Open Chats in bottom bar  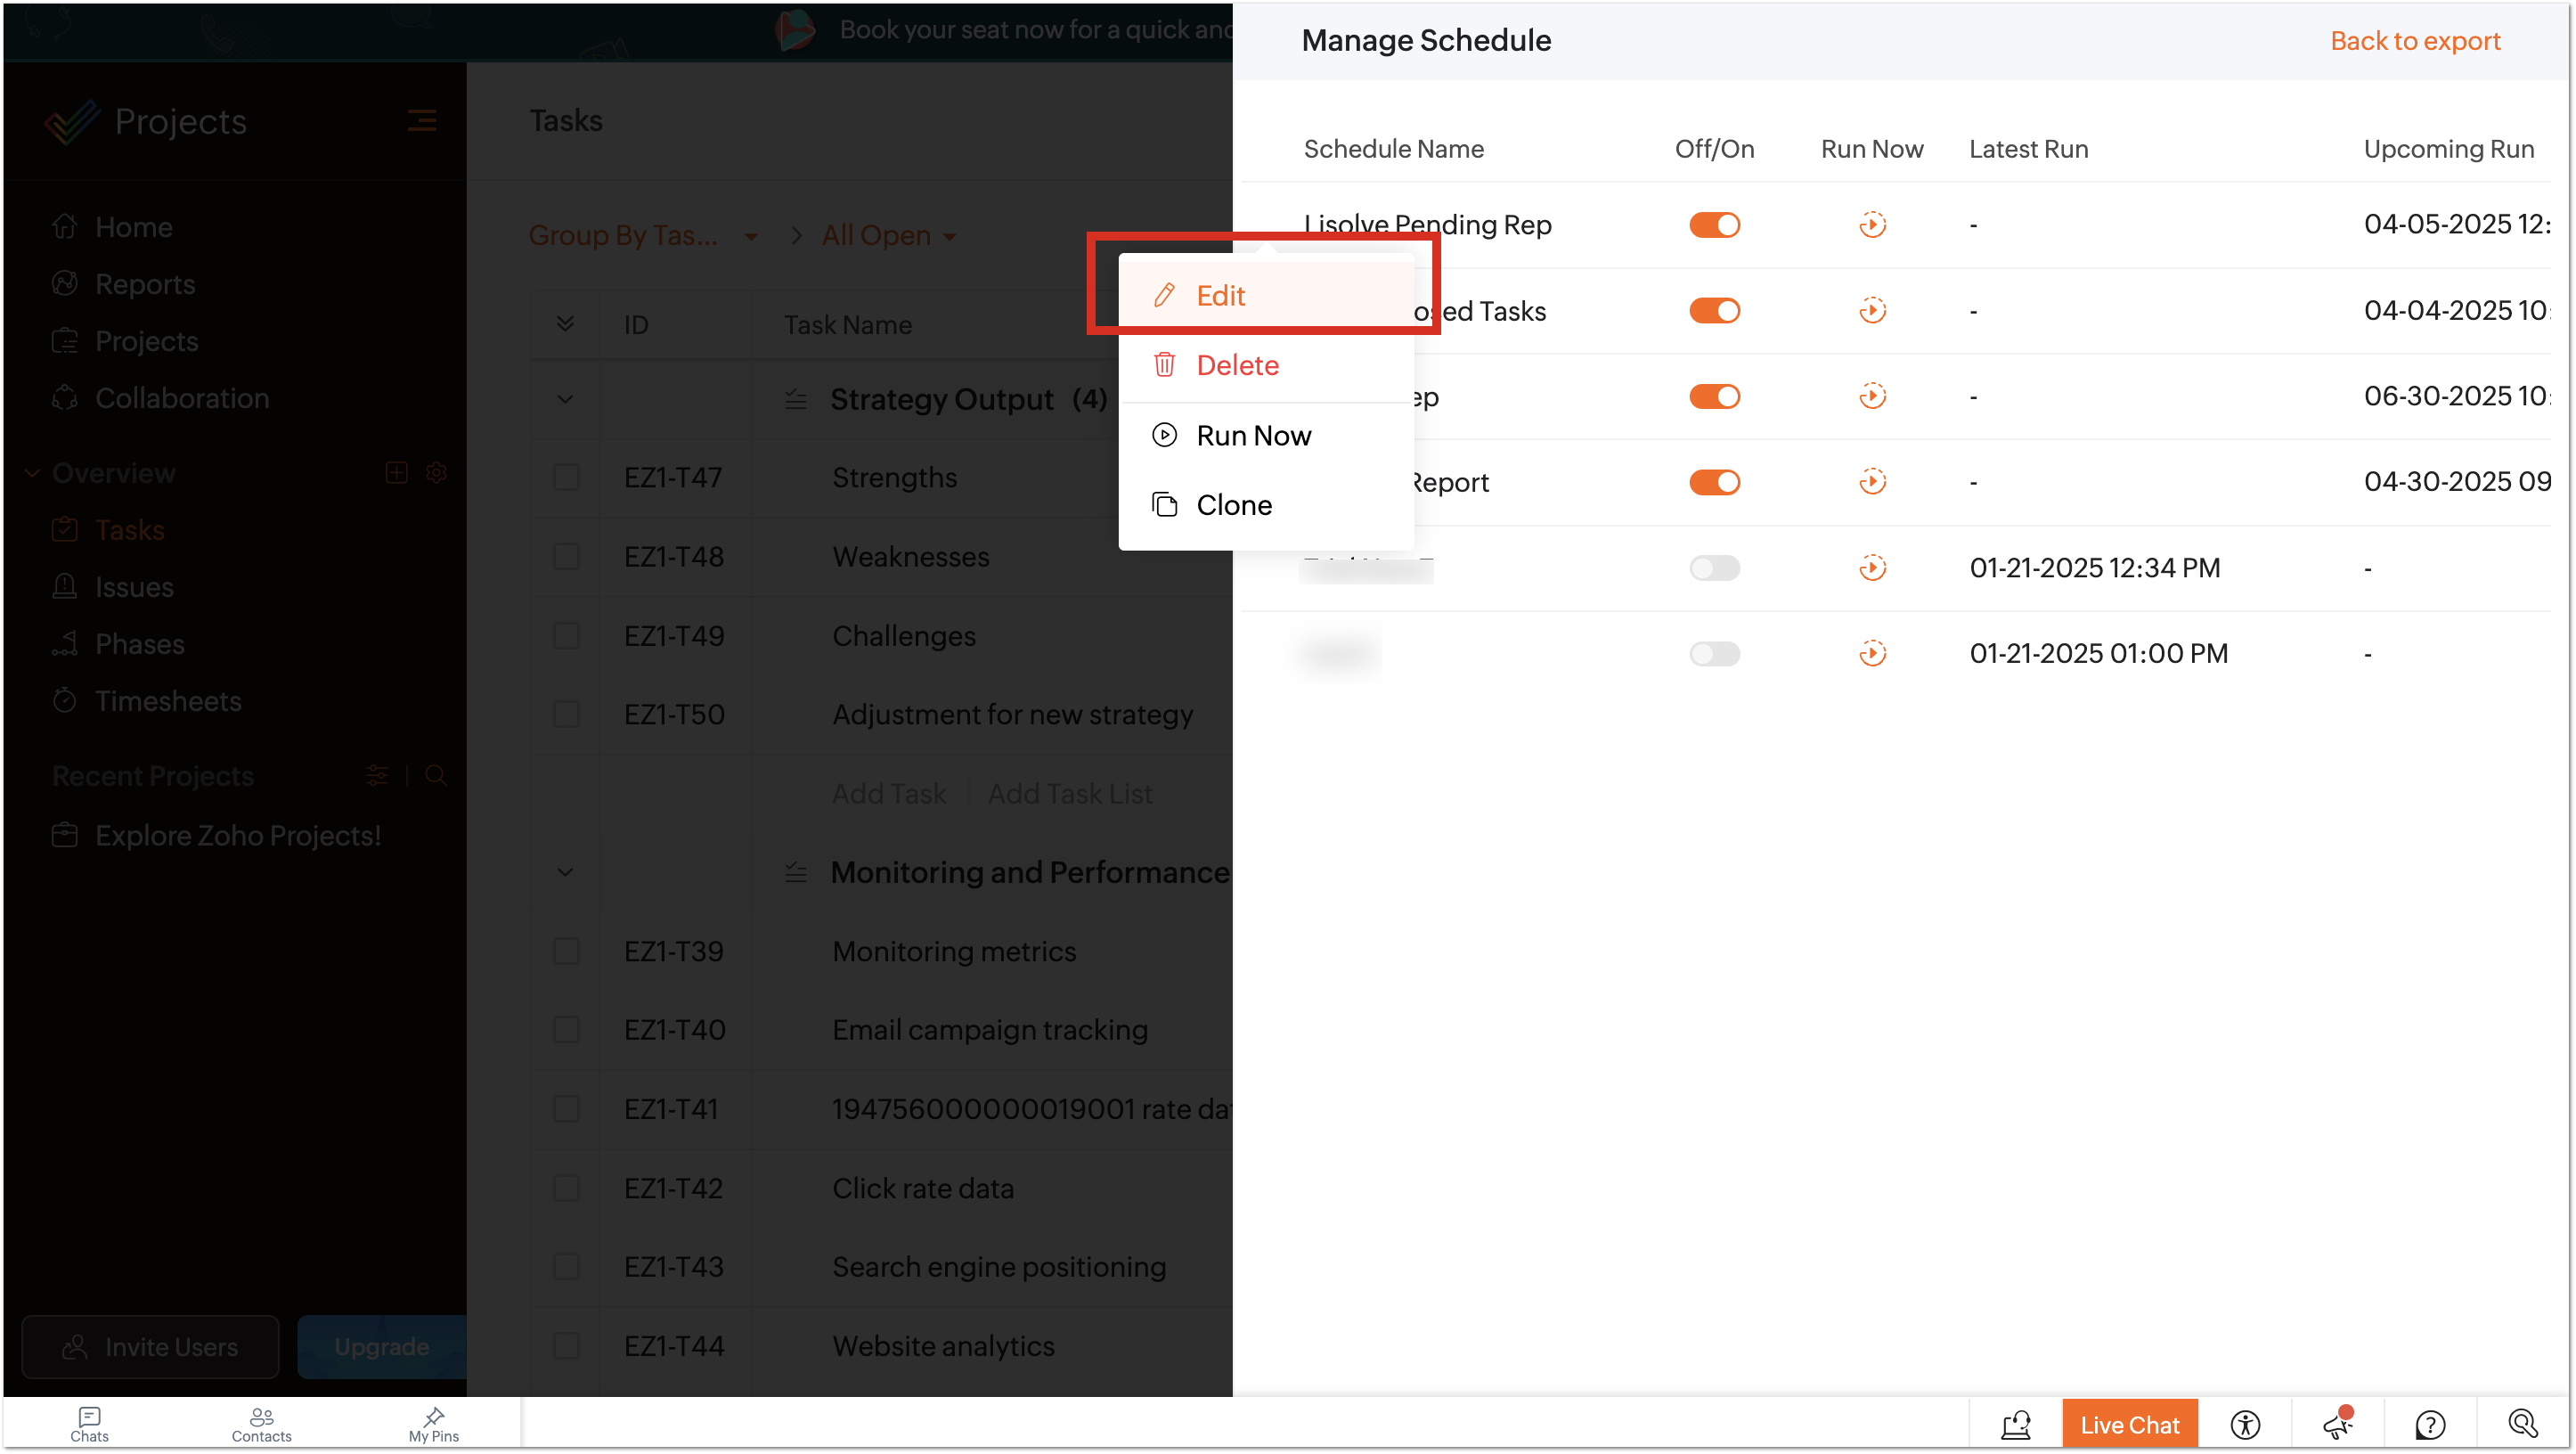89,1424
